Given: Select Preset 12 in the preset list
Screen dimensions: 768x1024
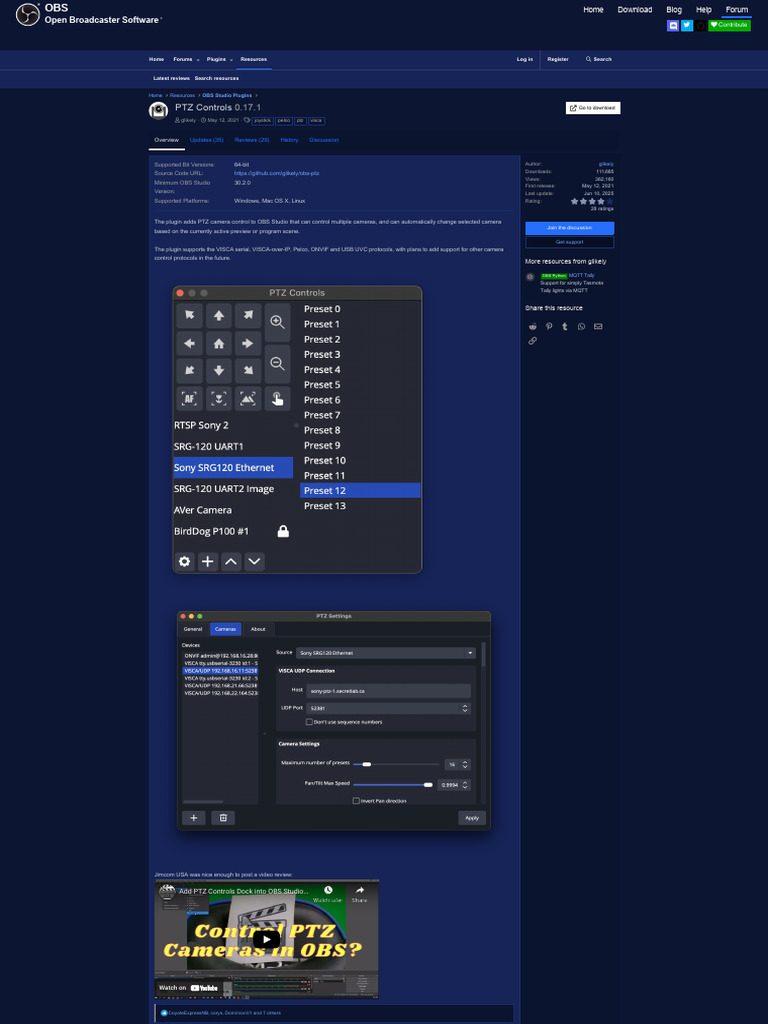Looking at the screenshot, I should coord(360,490).
